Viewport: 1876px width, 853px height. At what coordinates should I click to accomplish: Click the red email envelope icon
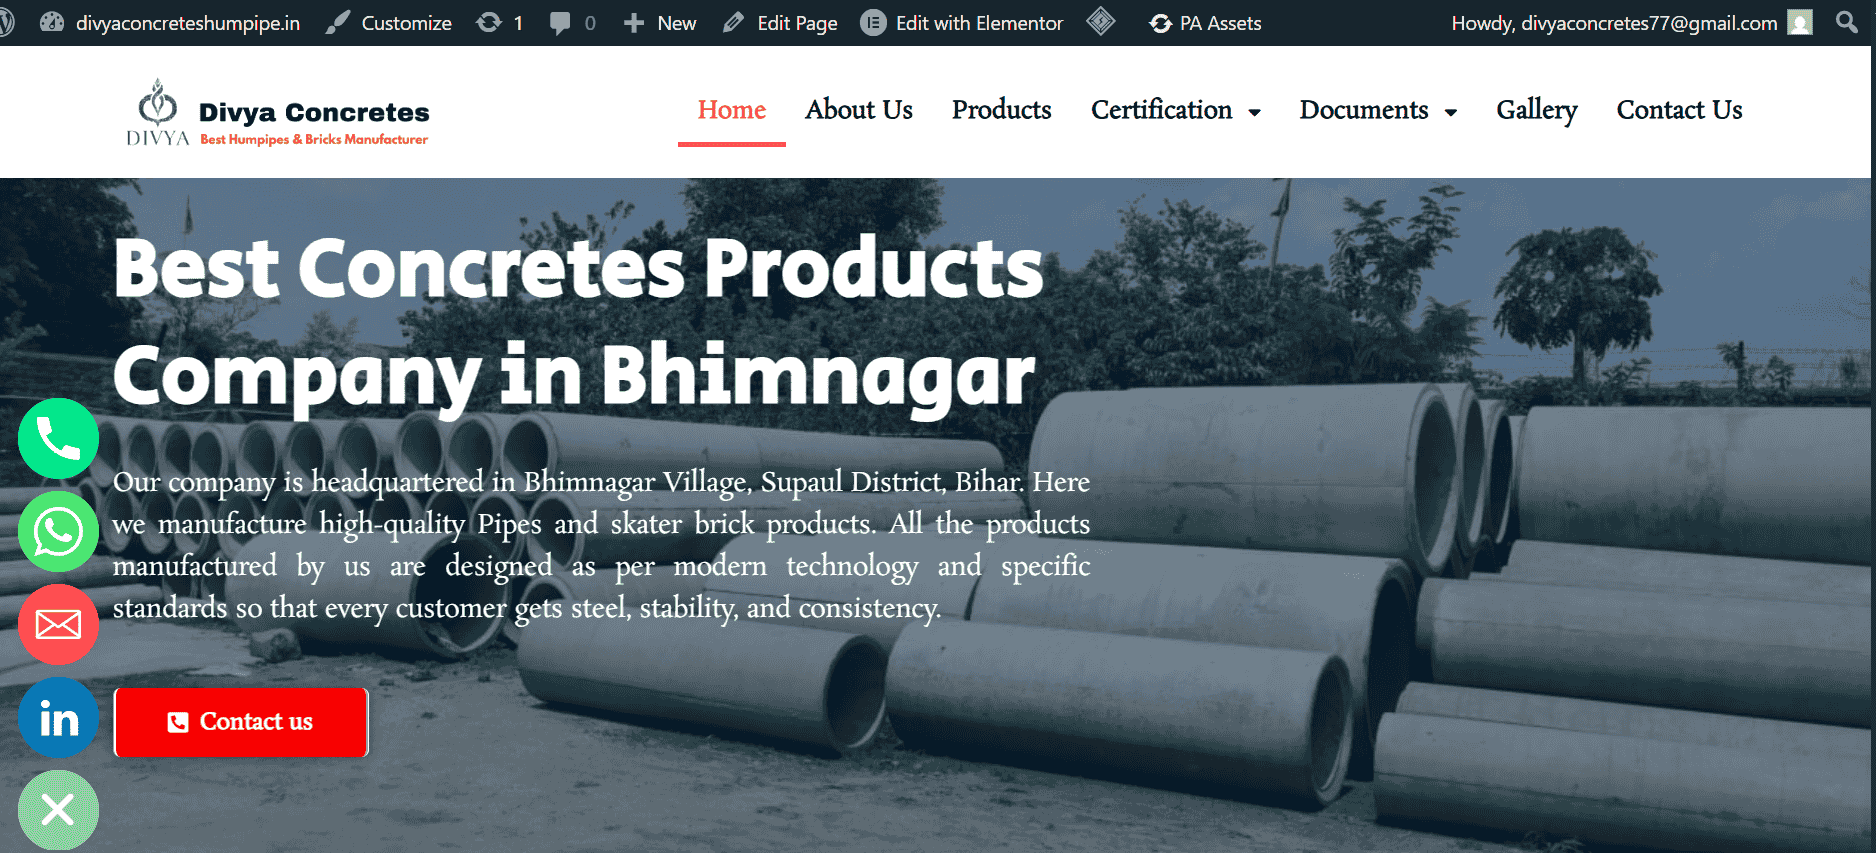point(58,624)
